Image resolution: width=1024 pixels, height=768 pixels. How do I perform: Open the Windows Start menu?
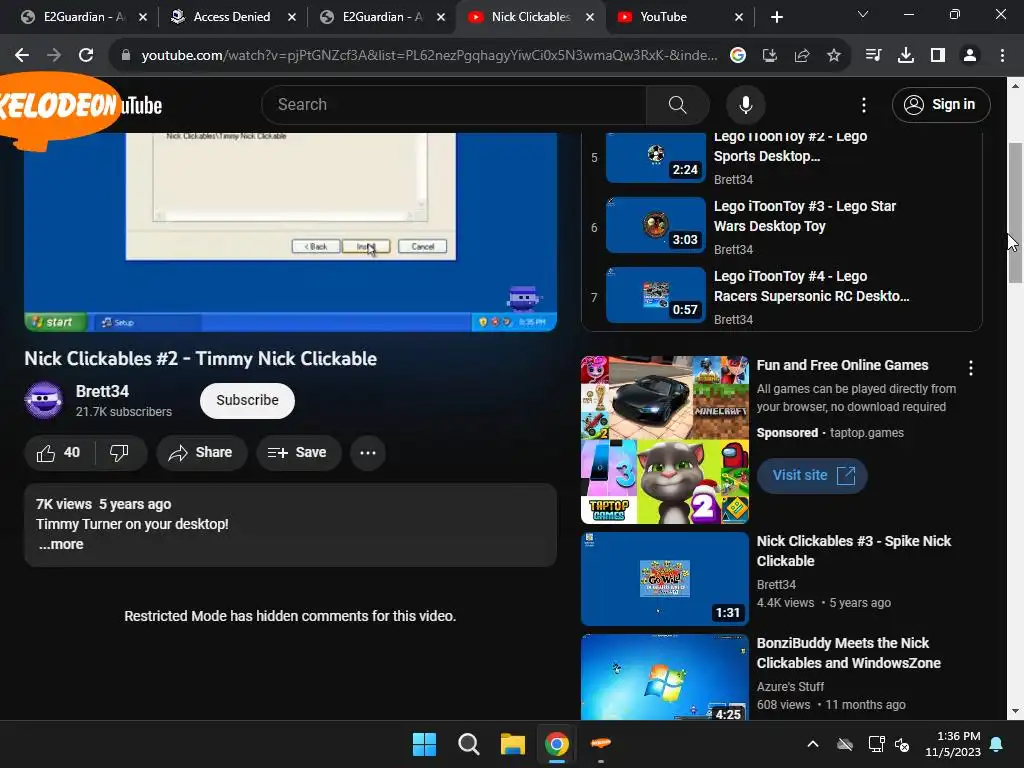(424, 744)
